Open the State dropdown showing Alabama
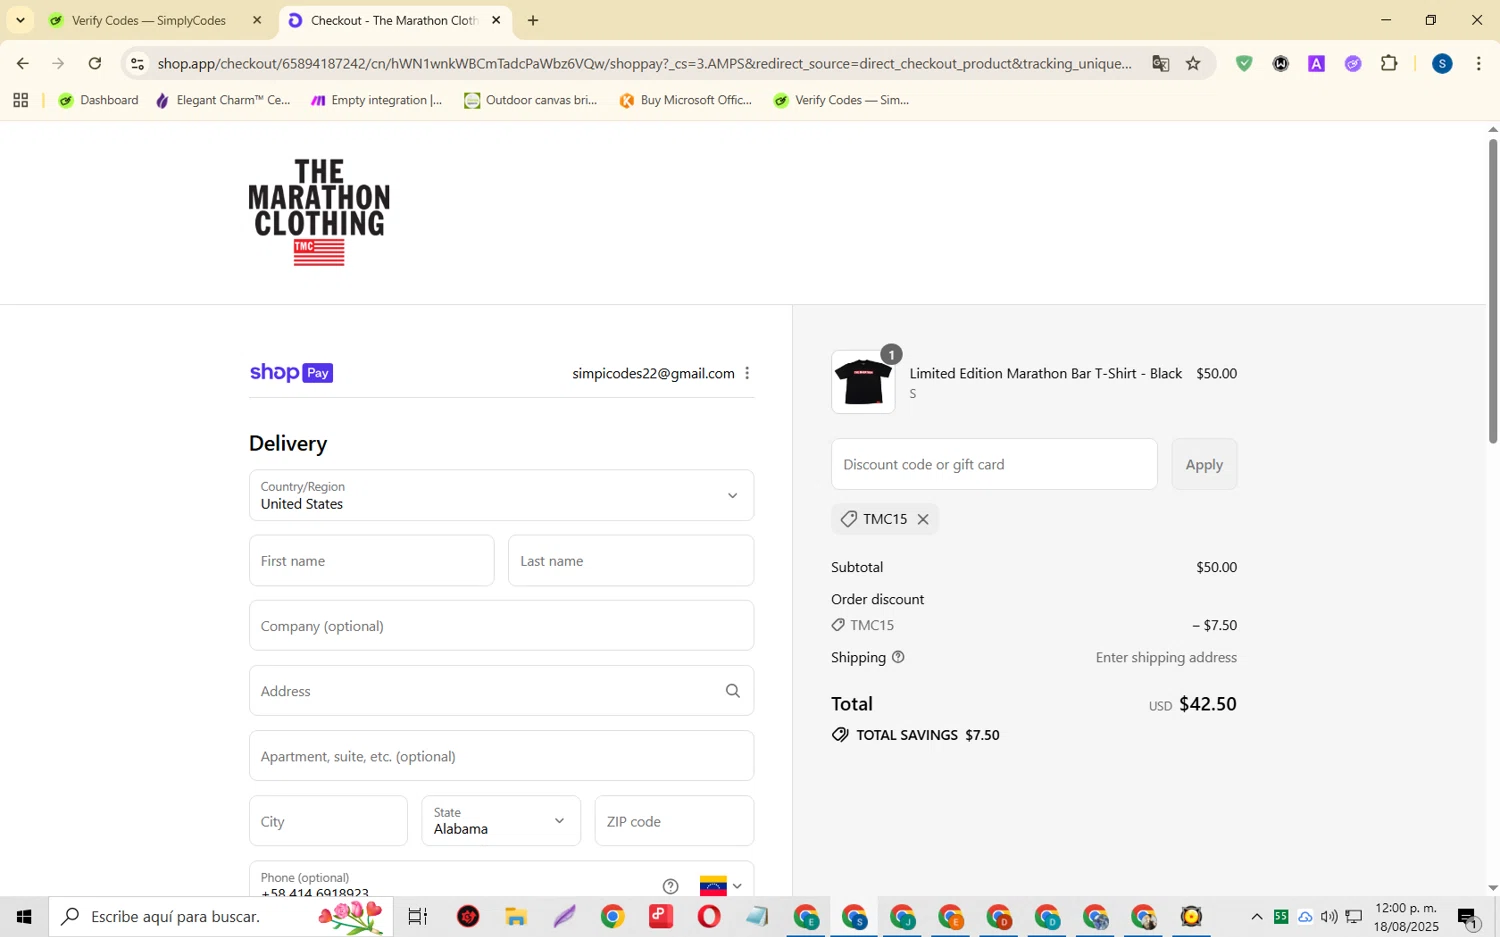This screenshot has height=937, width=1500. point(501,821)
